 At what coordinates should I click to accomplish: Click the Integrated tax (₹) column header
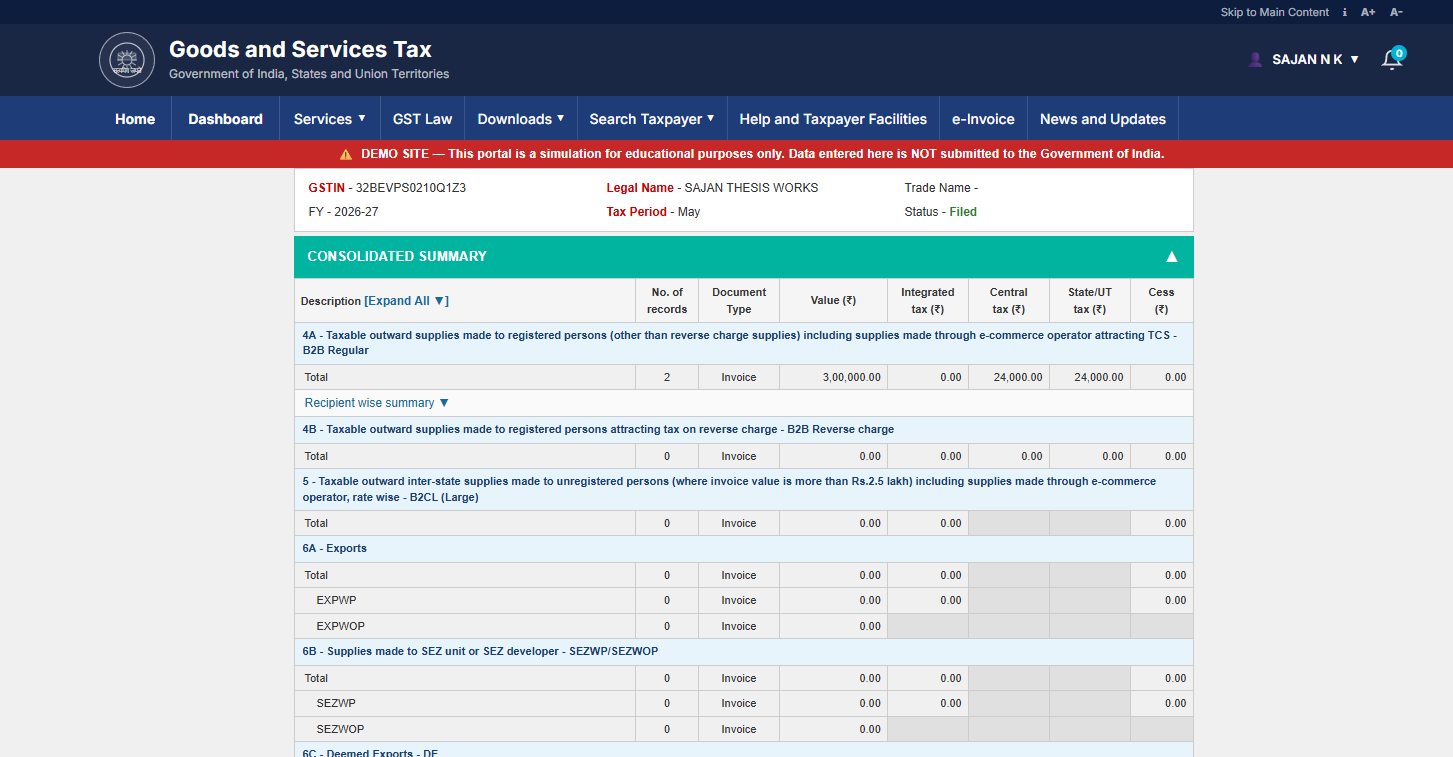927,301
